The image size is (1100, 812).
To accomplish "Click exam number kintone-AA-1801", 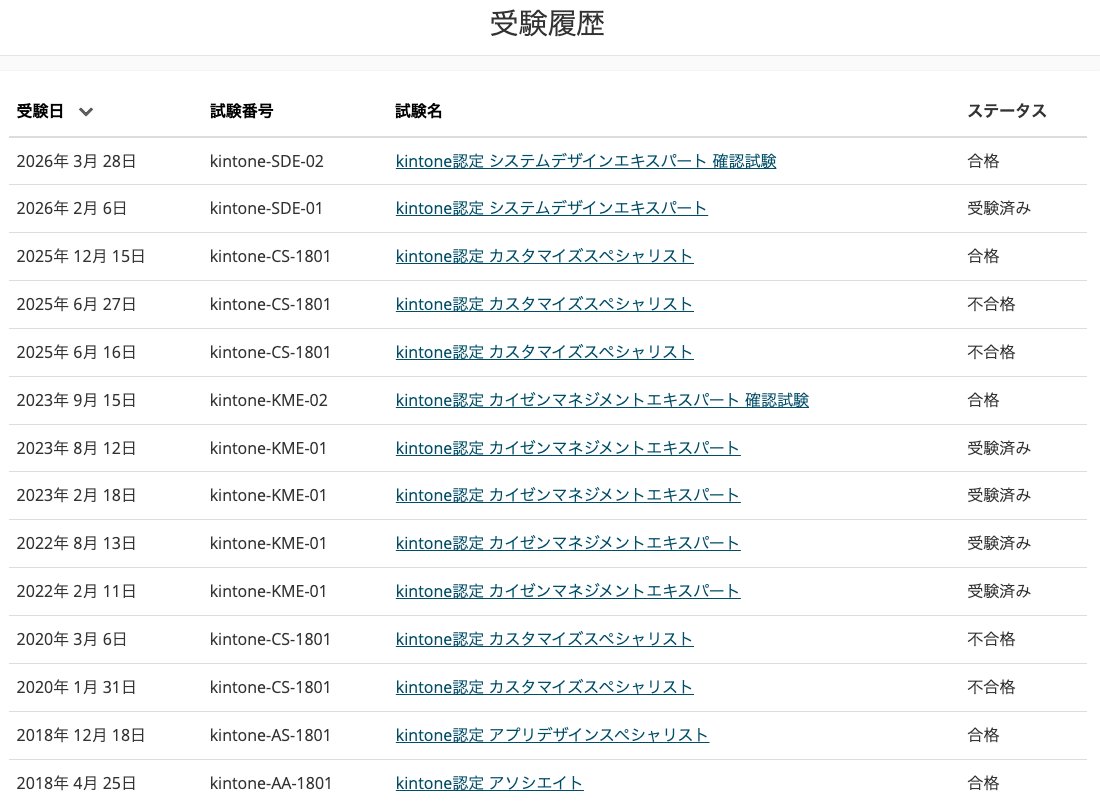I will [x=271, y=783].
